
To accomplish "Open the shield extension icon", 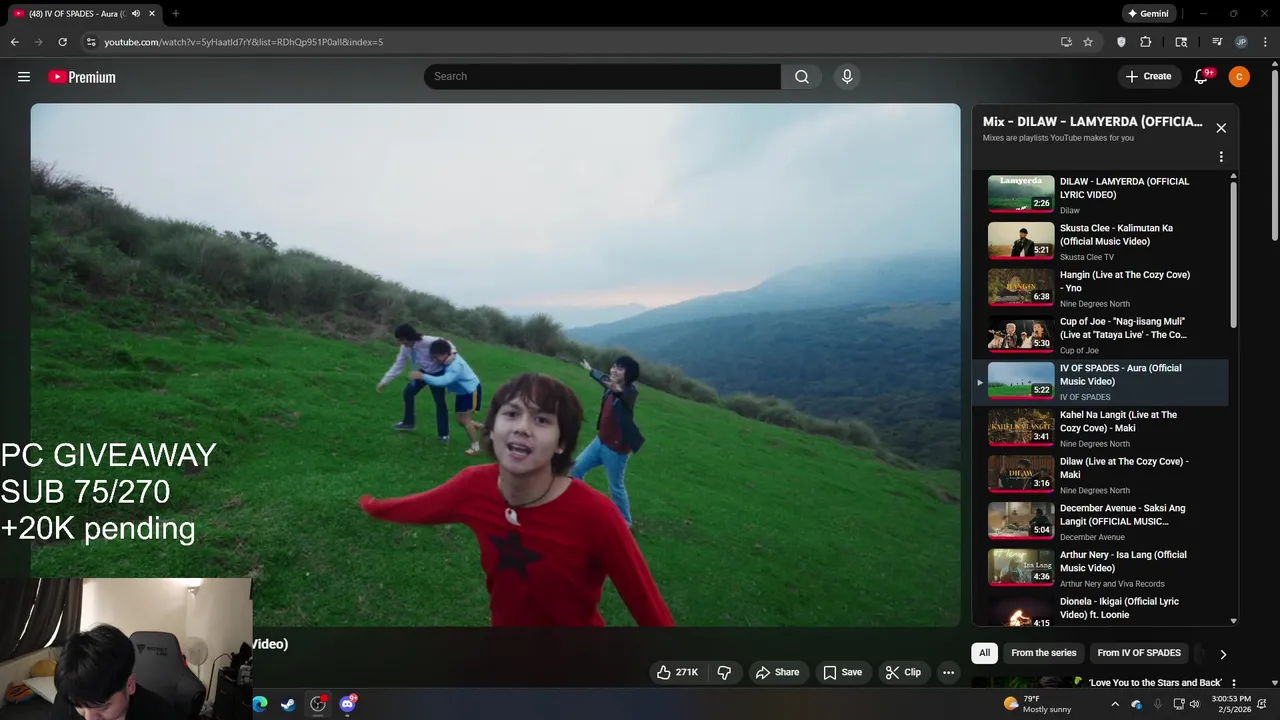I will click(1121, 42).
